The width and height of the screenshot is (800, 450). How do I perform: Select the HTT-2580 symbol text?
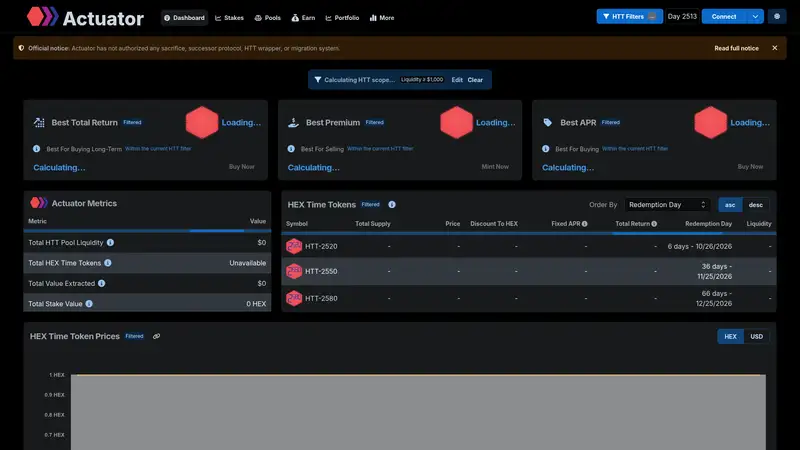pyautogui.click(x=321, y=298)
